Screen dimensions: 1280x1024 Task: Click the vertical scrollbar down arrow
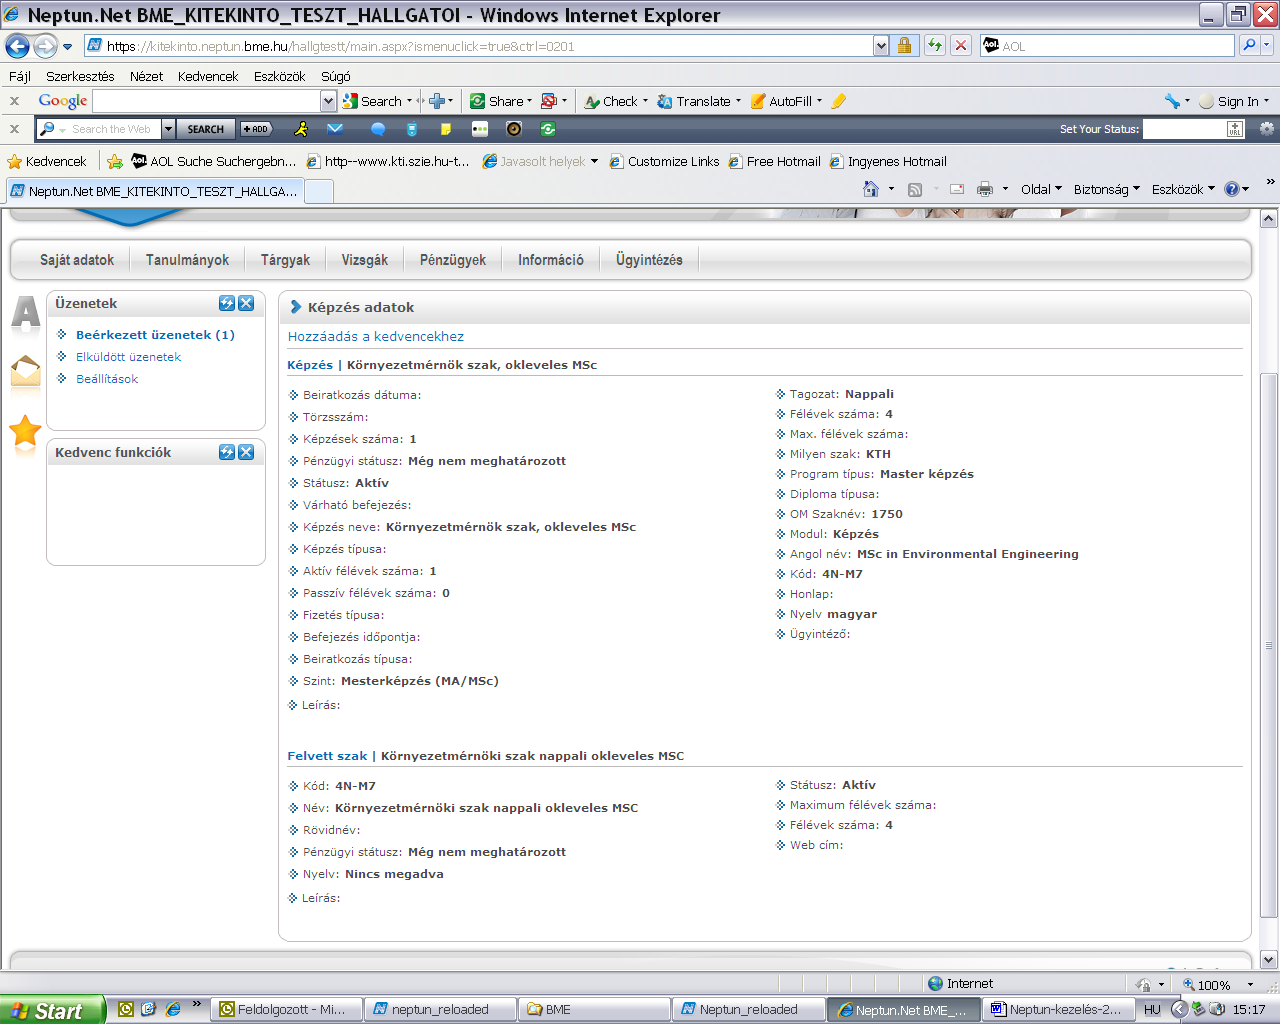click(x=1269, y=959)
